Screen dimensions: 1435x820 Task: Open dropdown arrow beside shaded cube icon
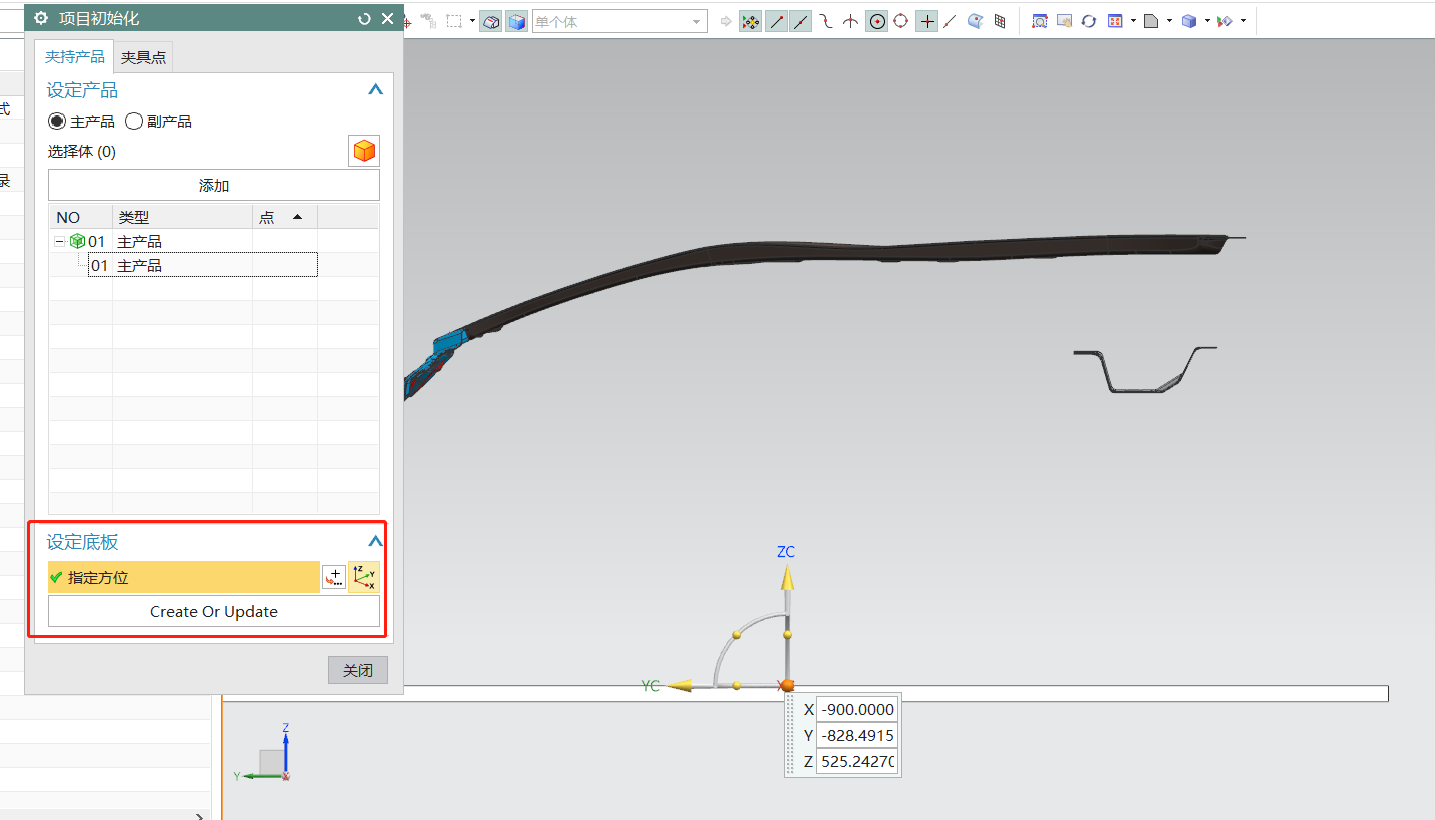pos(1207,21)
